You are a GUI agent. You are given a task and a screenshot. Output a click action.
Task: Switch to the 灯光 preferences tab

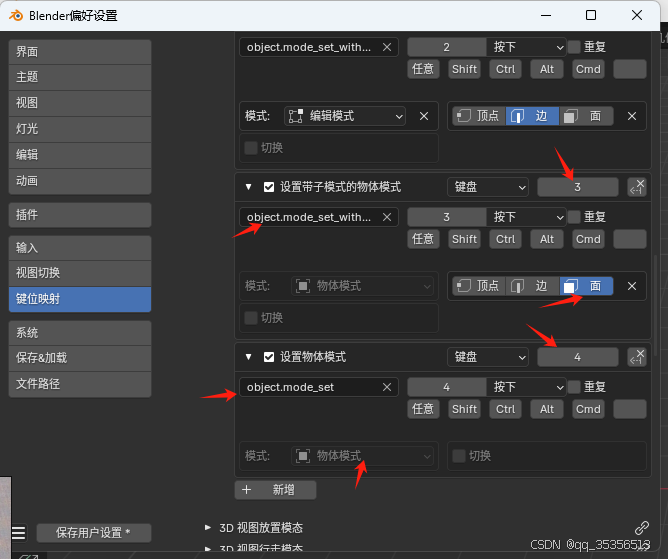tap(80, 129)
